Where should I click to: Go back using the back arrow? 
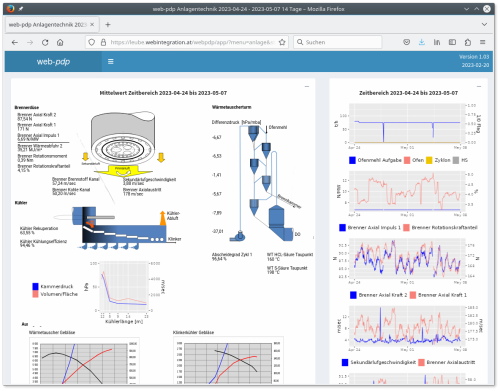tap(15, 42)
